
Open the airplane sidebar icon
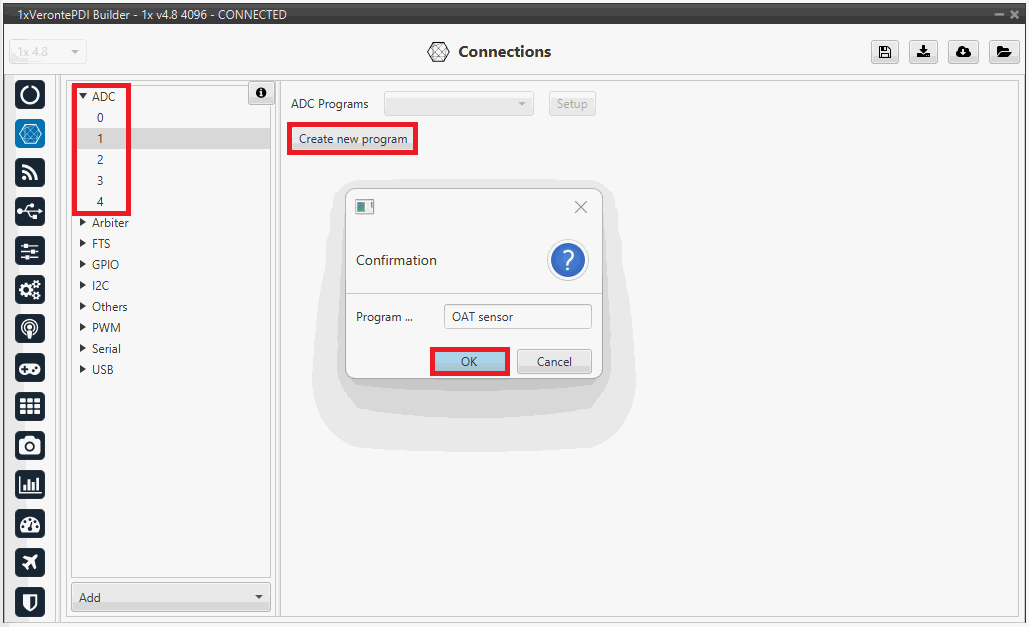pyautogui.click(x=30, y=563)
